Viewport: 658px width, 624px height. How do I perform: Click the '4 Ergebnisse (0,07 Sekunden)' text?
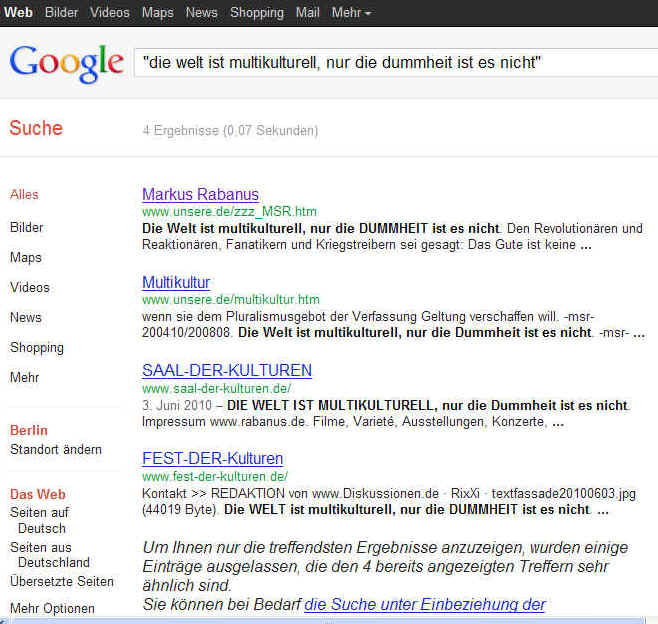[x=230, y=131]
